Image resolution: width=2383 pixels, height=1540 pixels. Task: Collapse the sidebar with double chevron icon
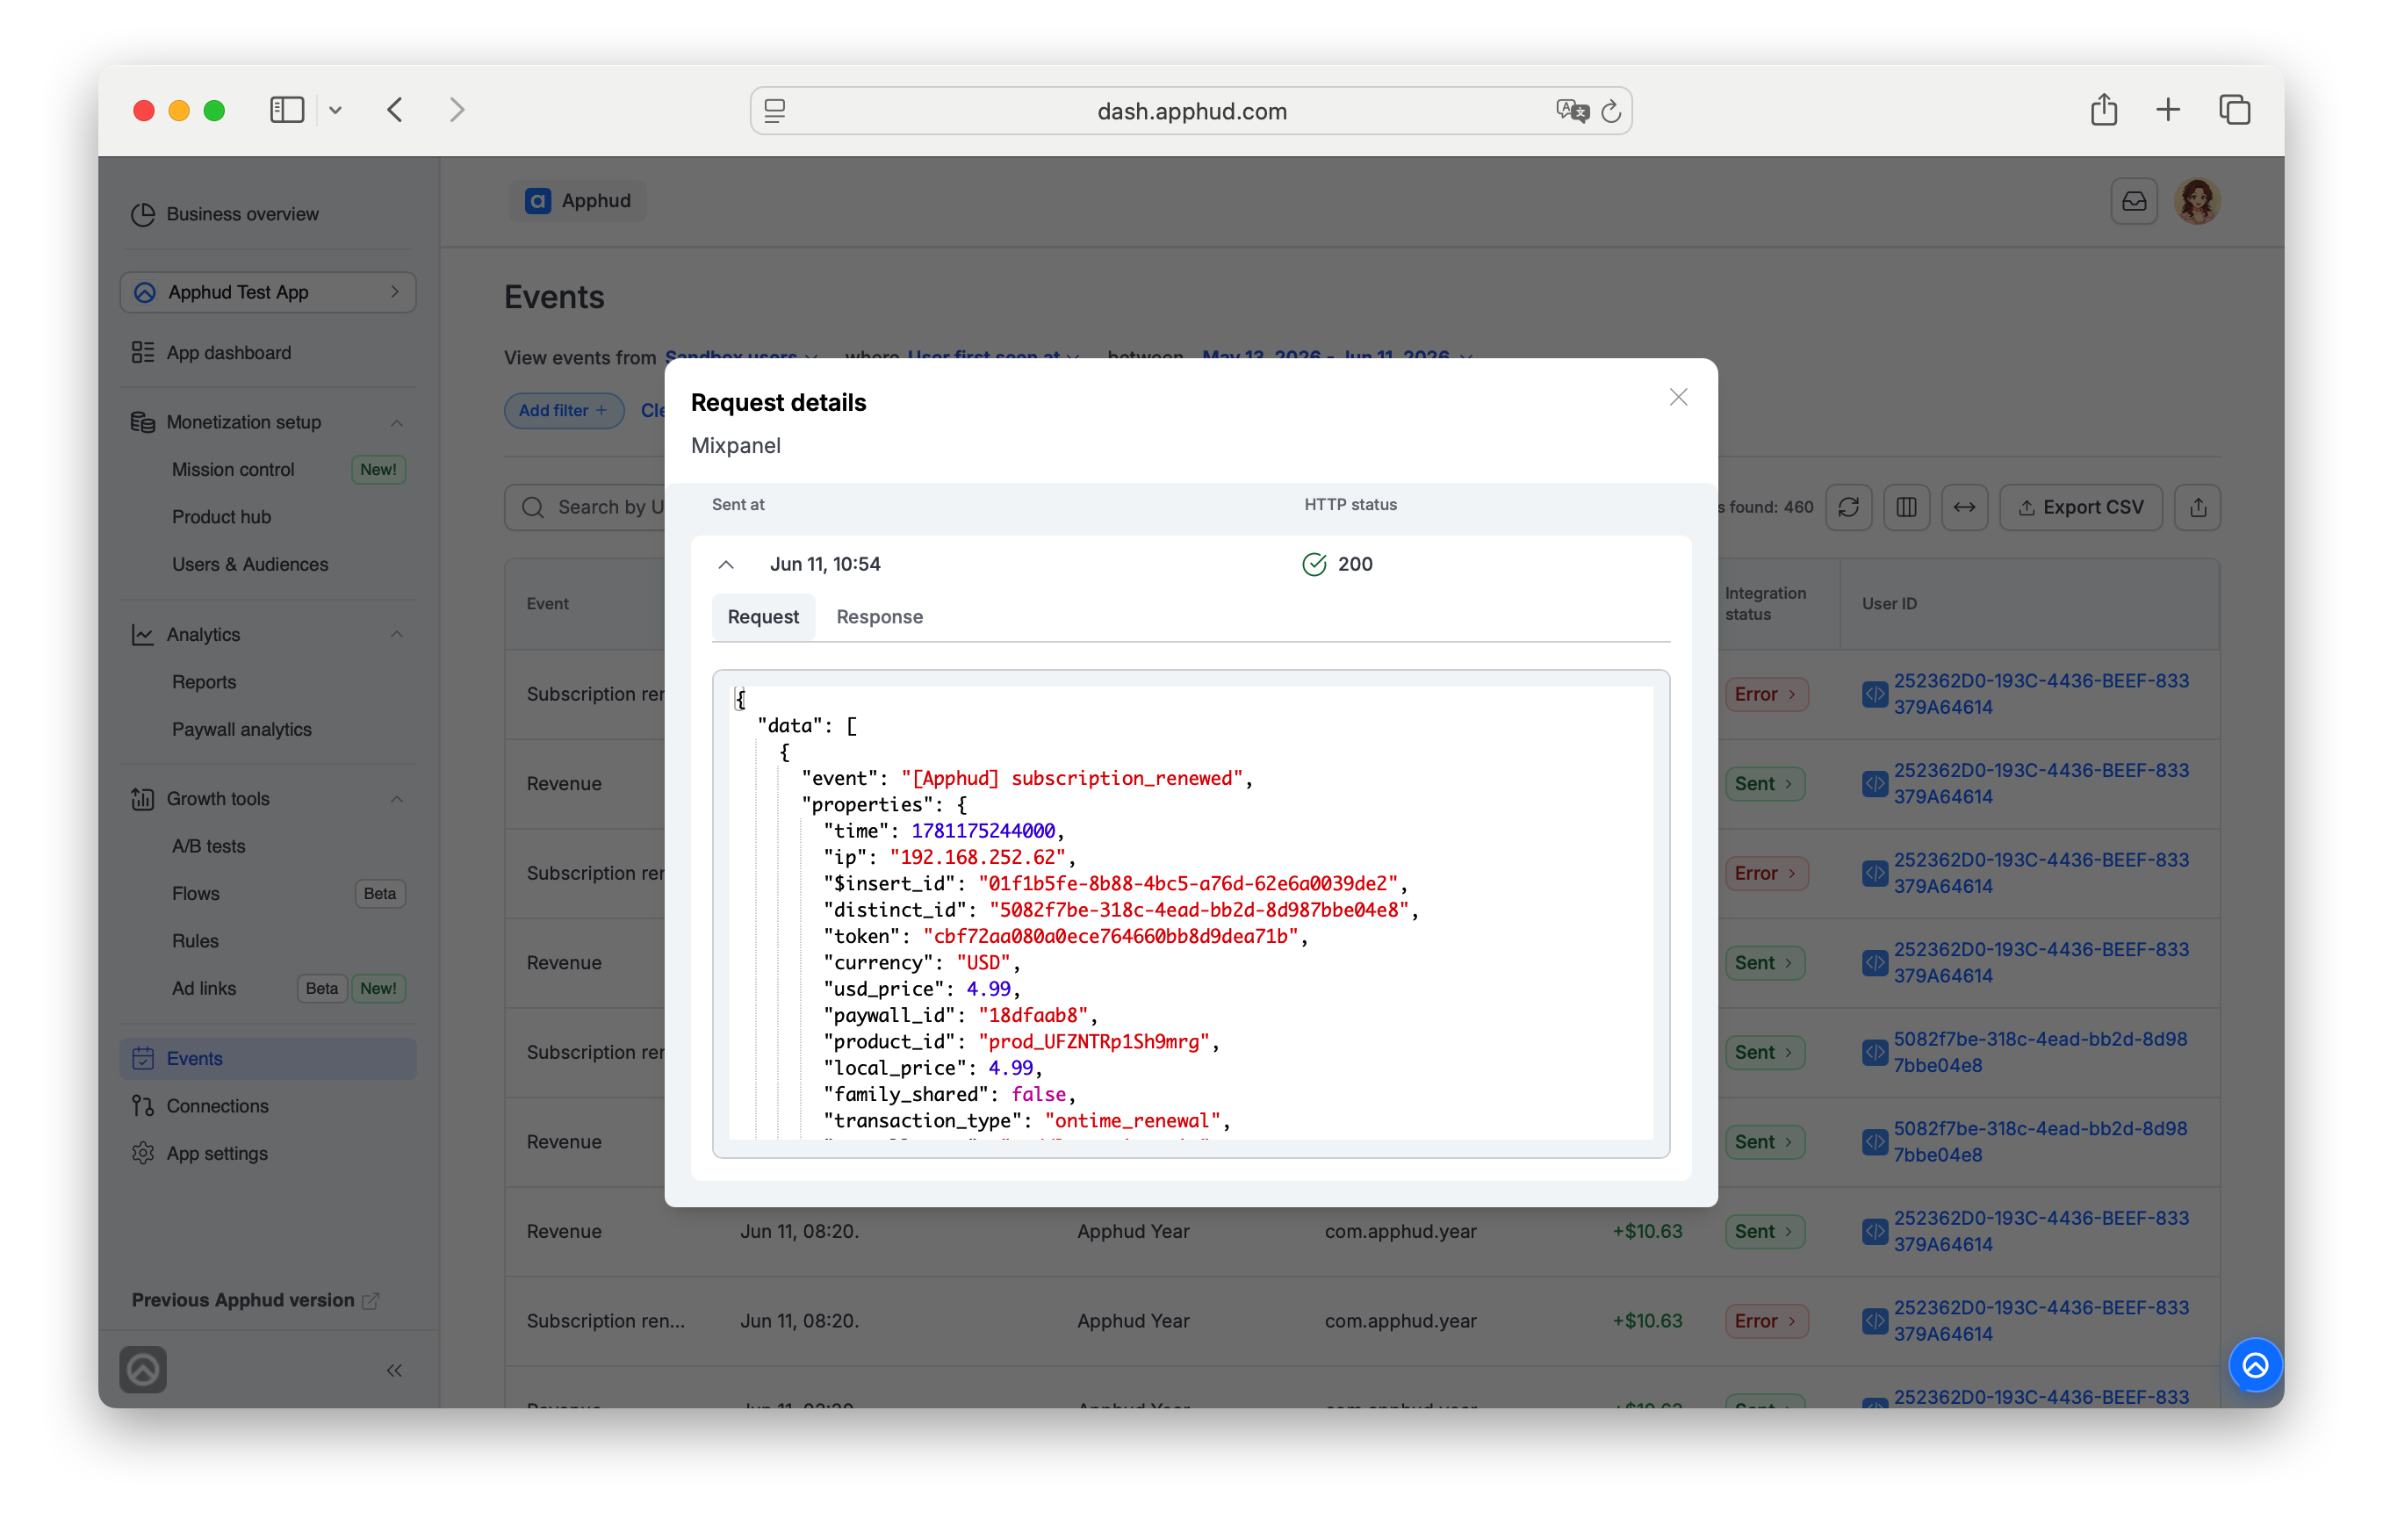[394, 1370]
